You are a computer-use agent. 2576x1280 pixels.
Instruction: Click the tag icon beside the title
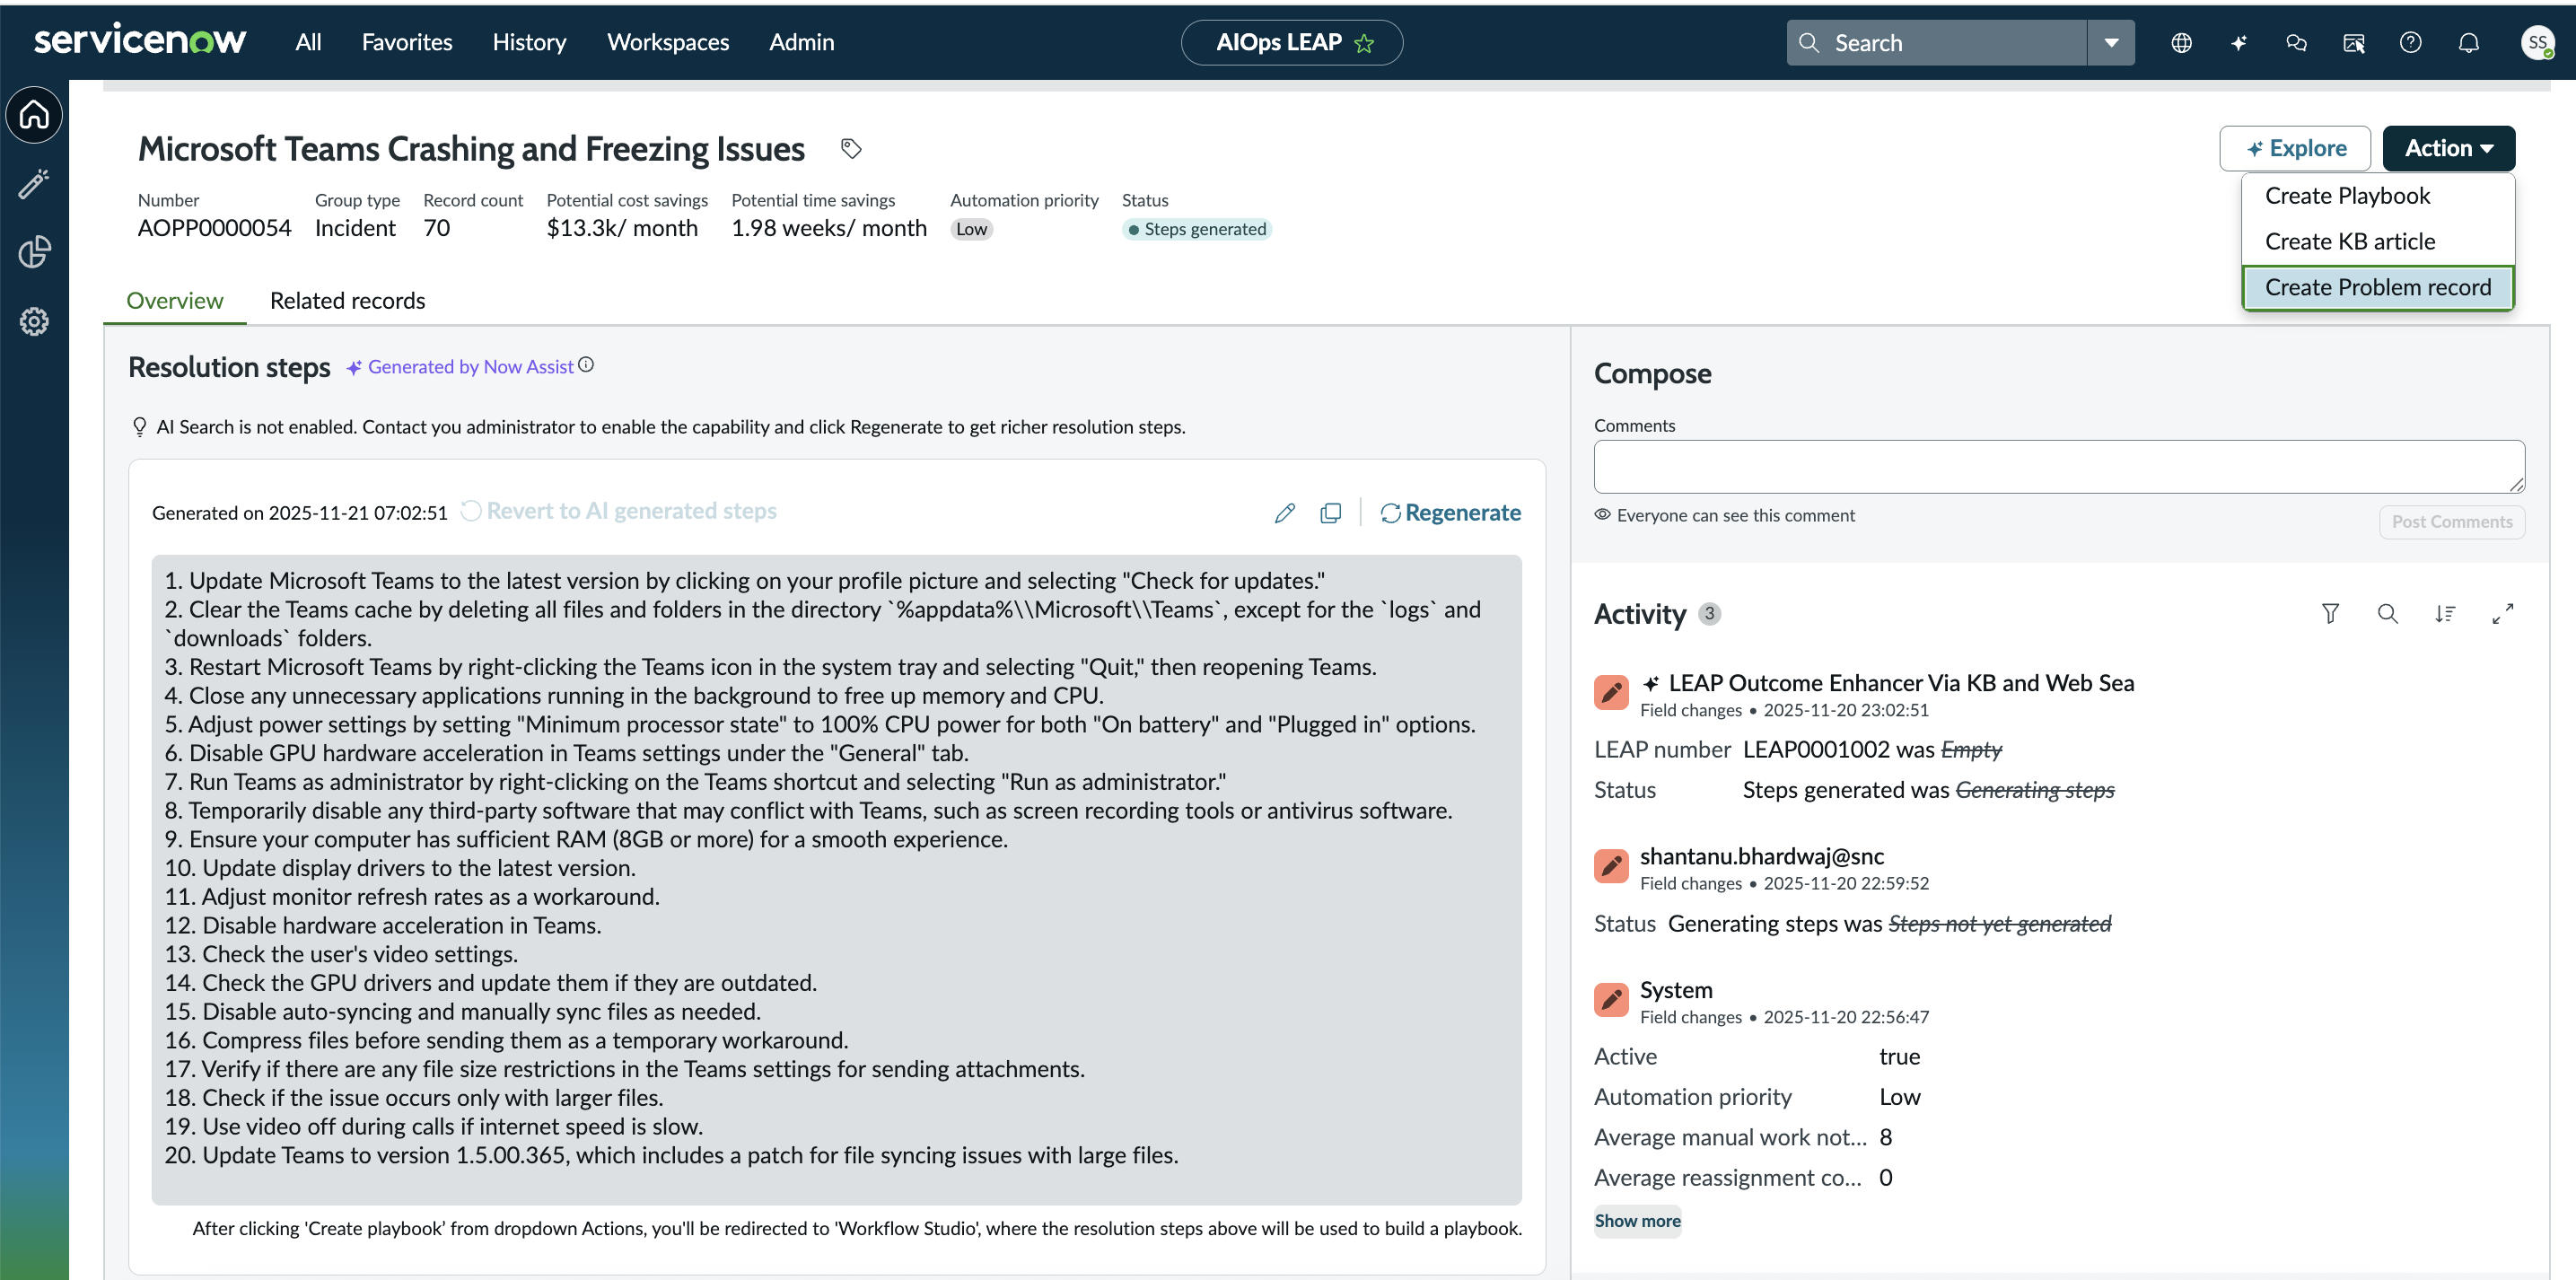[x=850, y=149]
